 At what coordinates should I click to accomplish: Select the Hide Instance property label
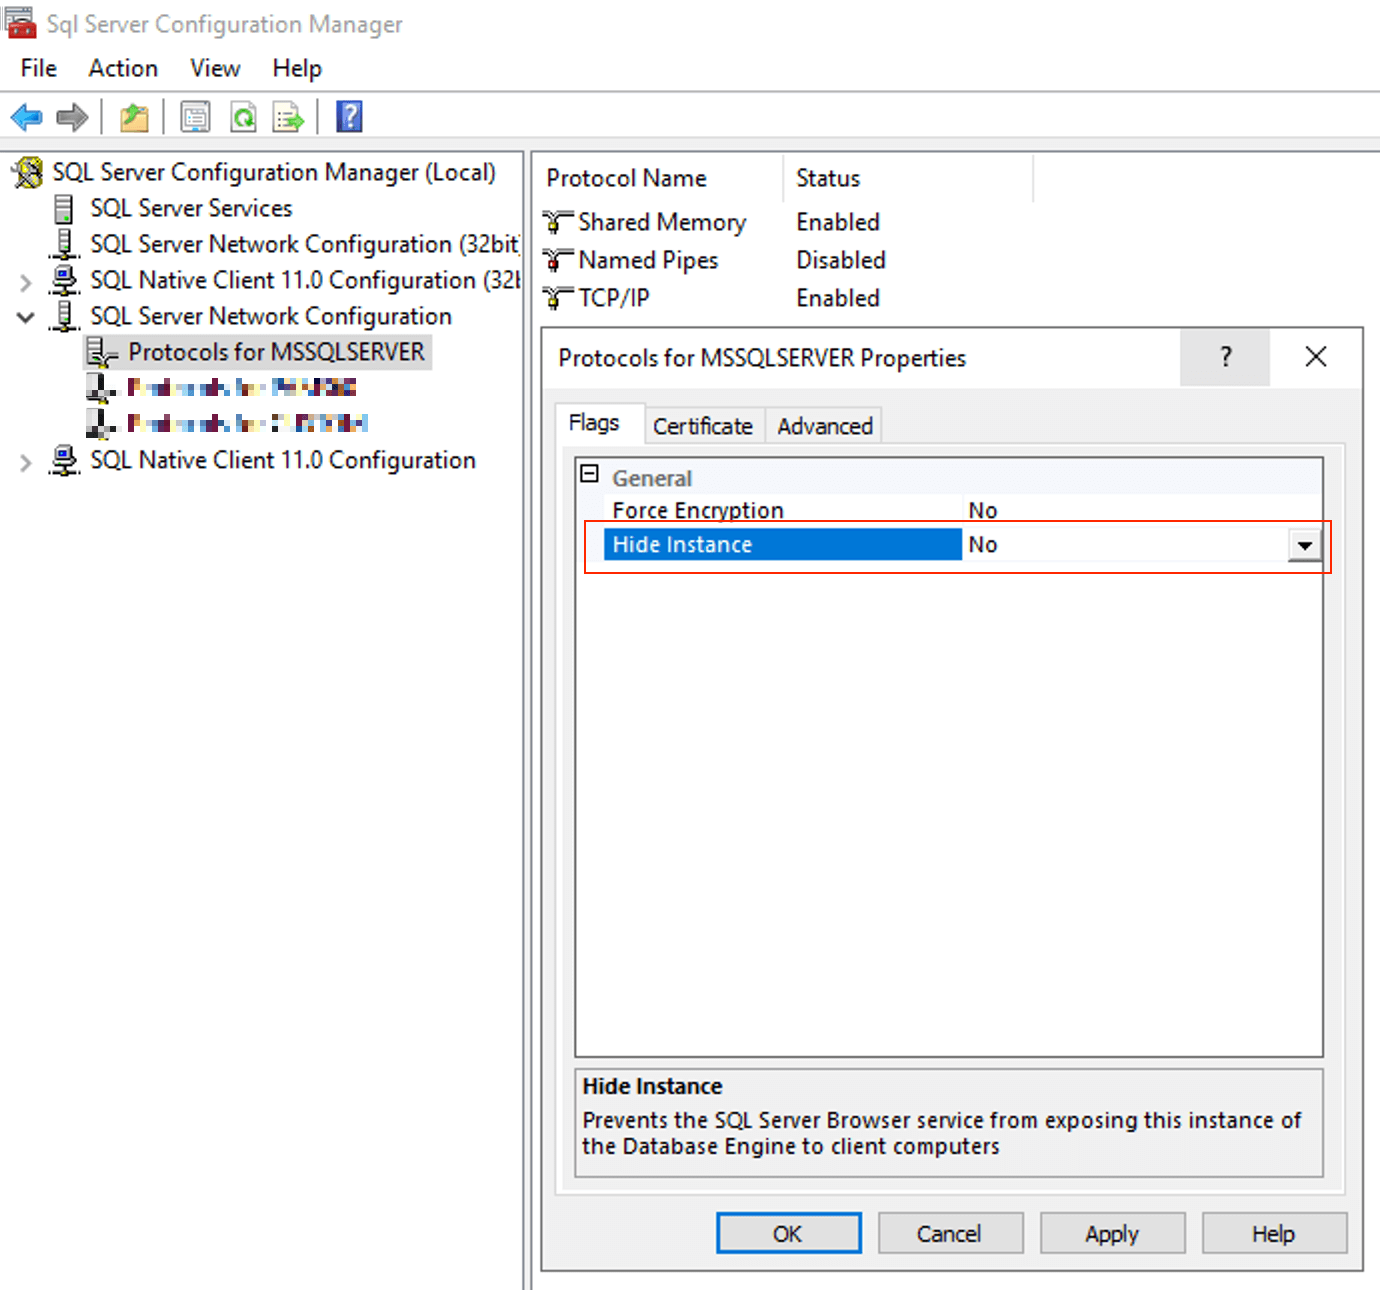pyautogui.click(x=782, y=545)
